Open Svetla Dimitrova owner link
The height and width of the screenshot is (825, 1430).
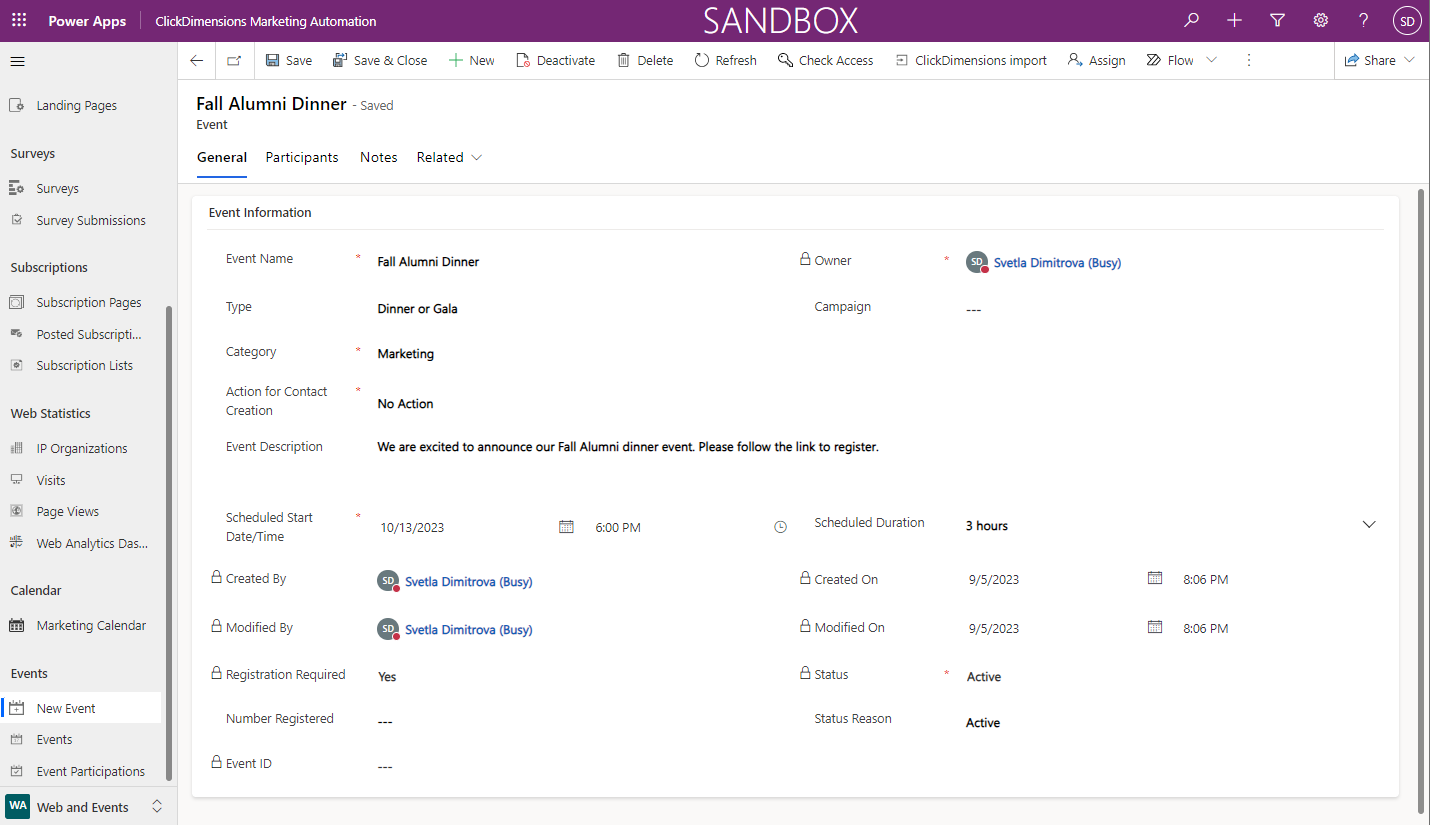[1057, 263]
